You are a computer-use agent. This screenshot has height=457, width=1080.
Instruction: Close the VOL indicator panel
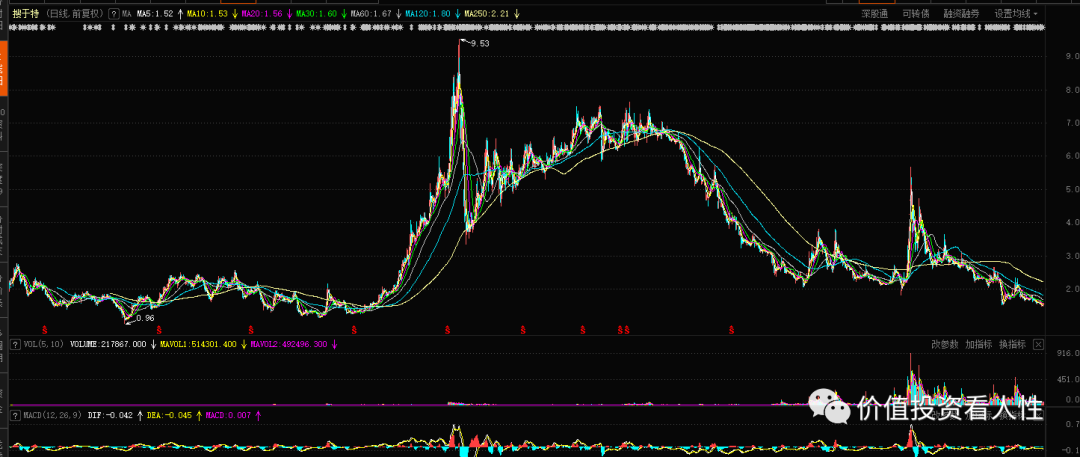click(x=1039, y=345)
